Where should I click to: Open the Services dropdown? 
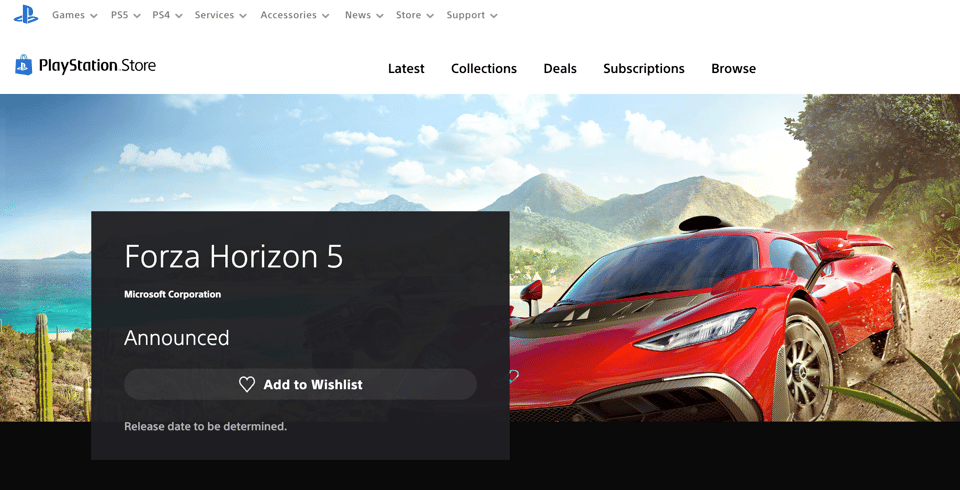[x=221, y=15]
